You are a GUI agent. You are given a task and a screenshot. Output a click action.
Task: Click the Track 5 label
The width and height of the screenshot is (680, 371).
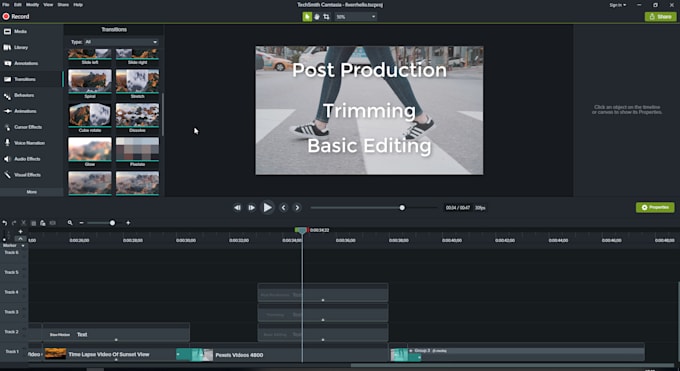click(x=12, y=272)
